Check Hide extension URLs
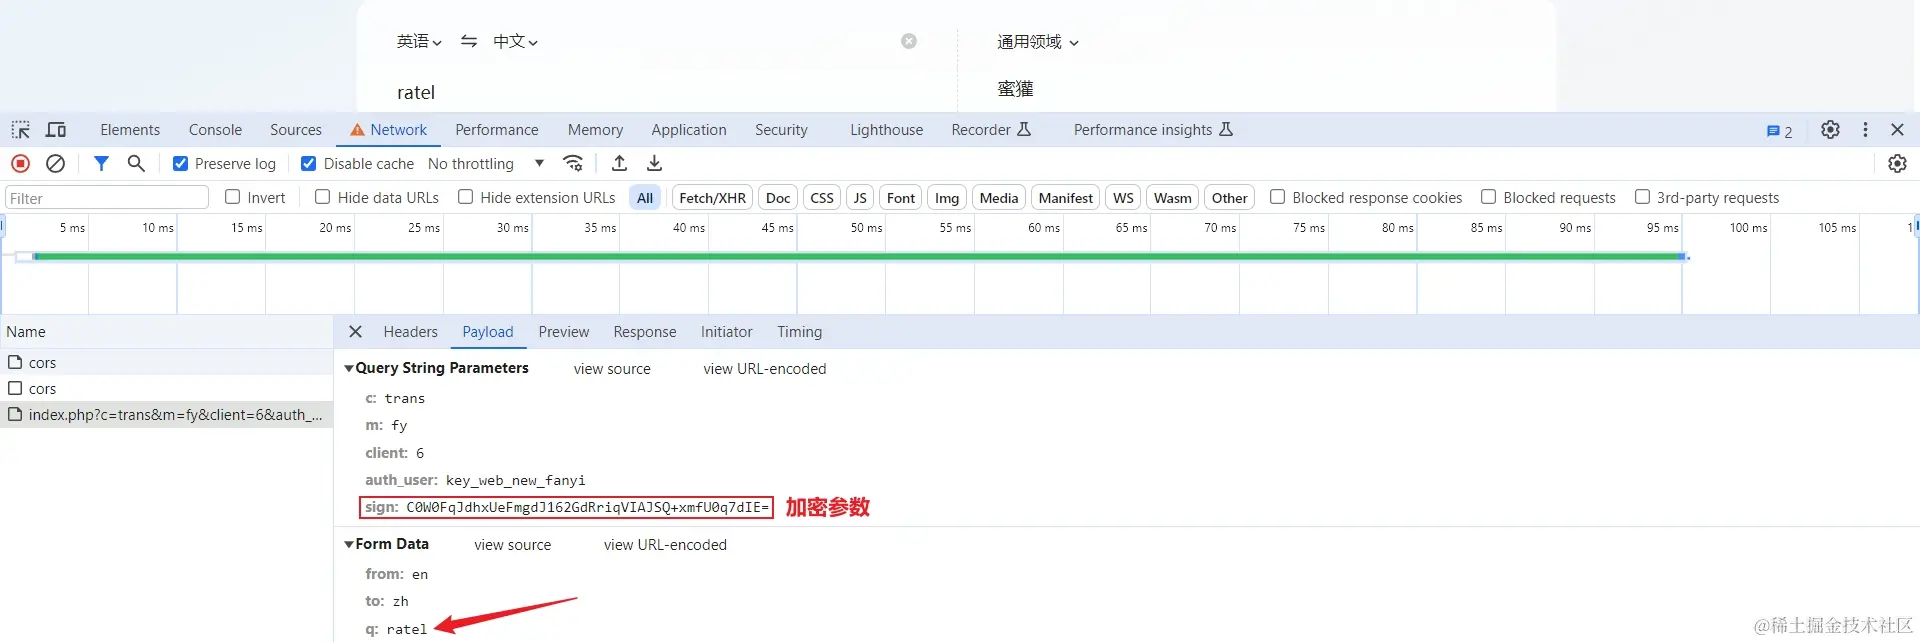The image size is (1920, 642). [x=465, y=197]
